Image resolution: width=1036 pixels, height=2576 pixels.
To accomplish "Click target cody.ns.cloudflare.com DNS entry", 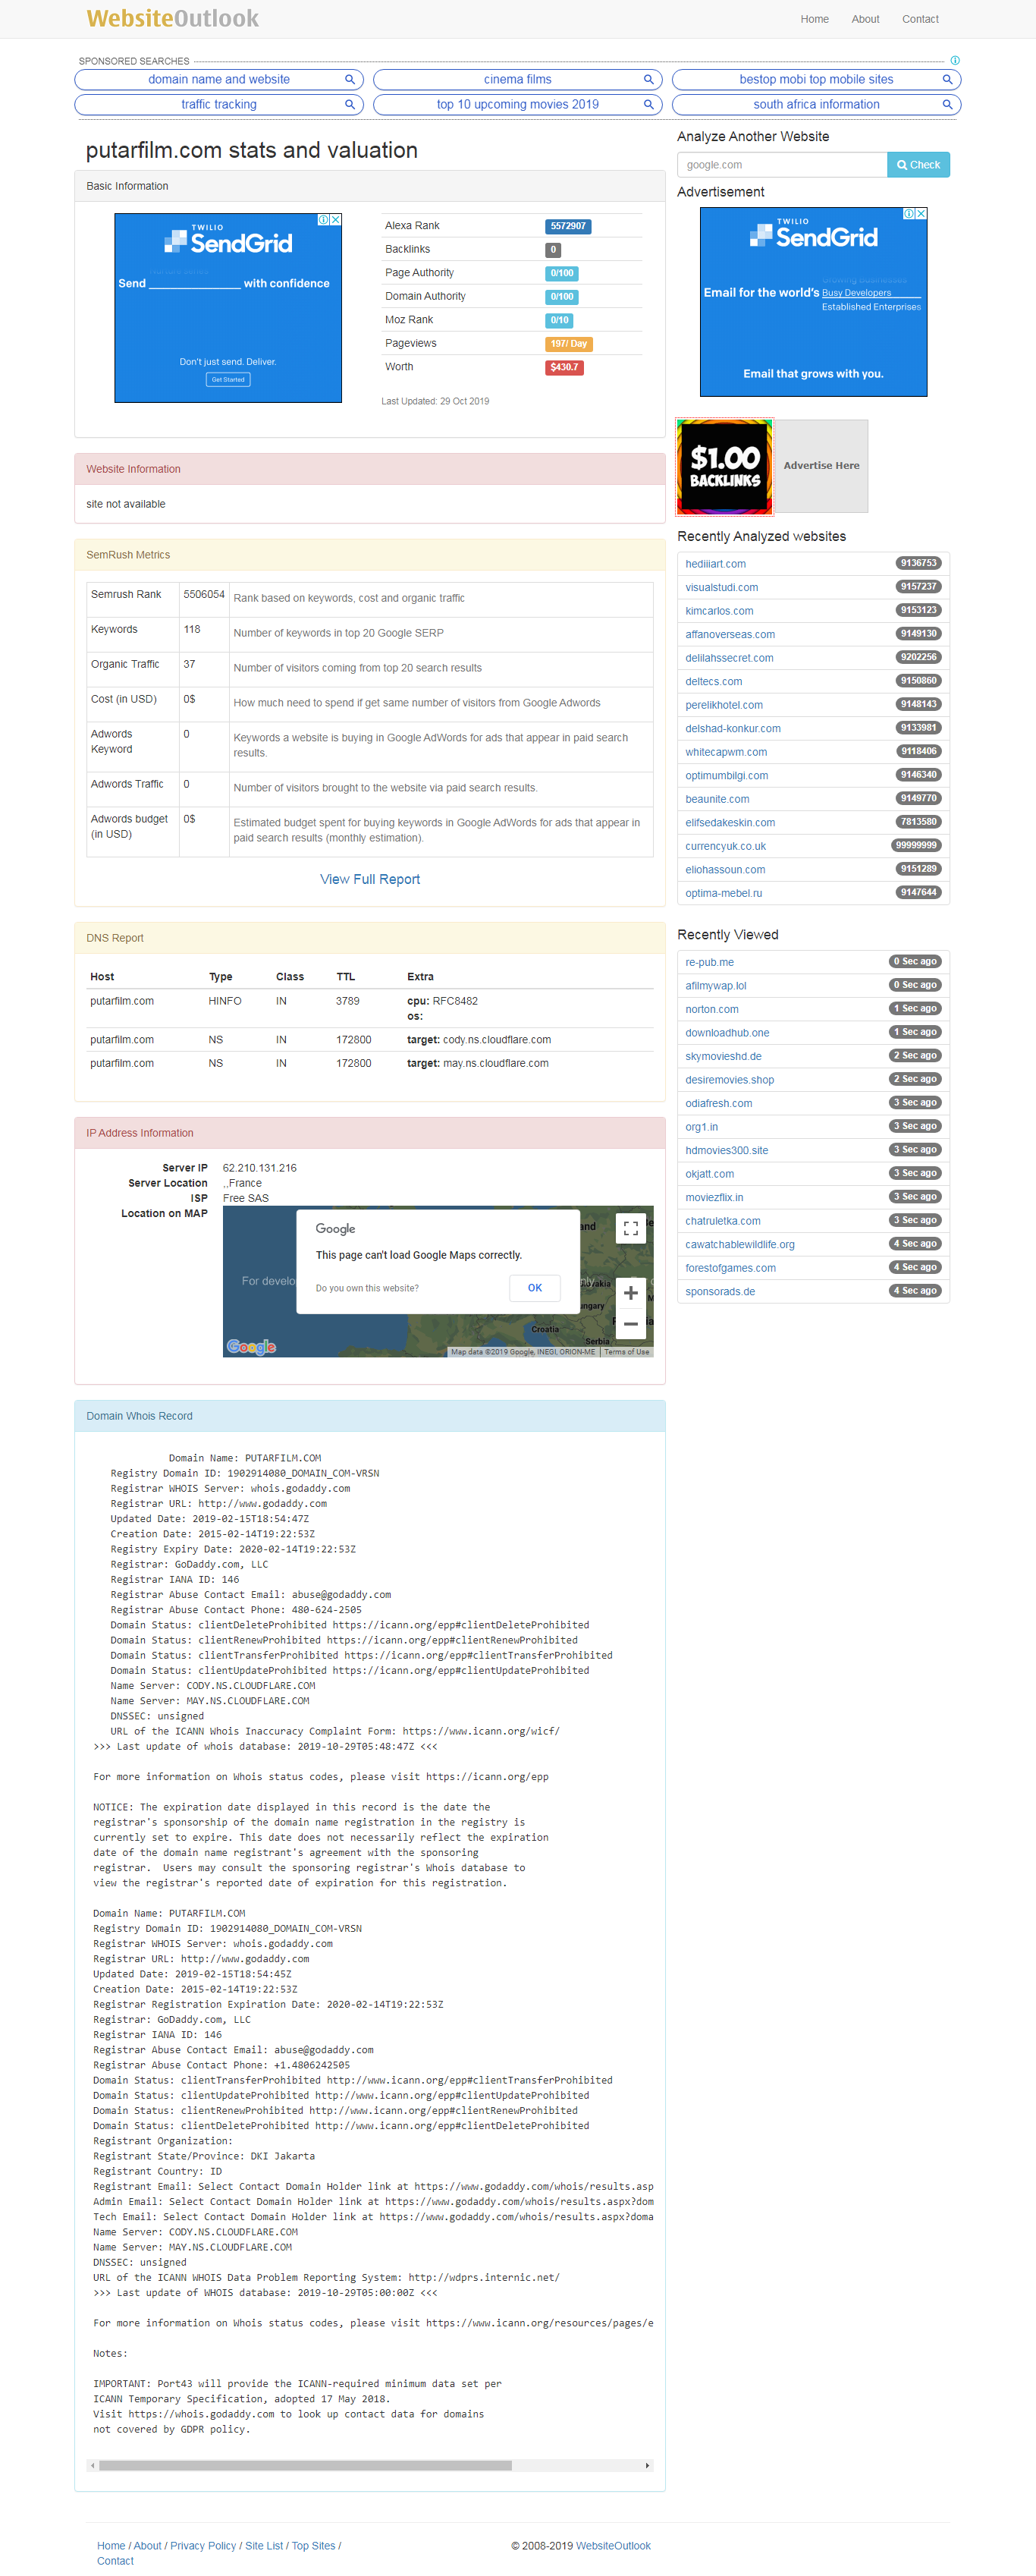I will (479, 1040).
